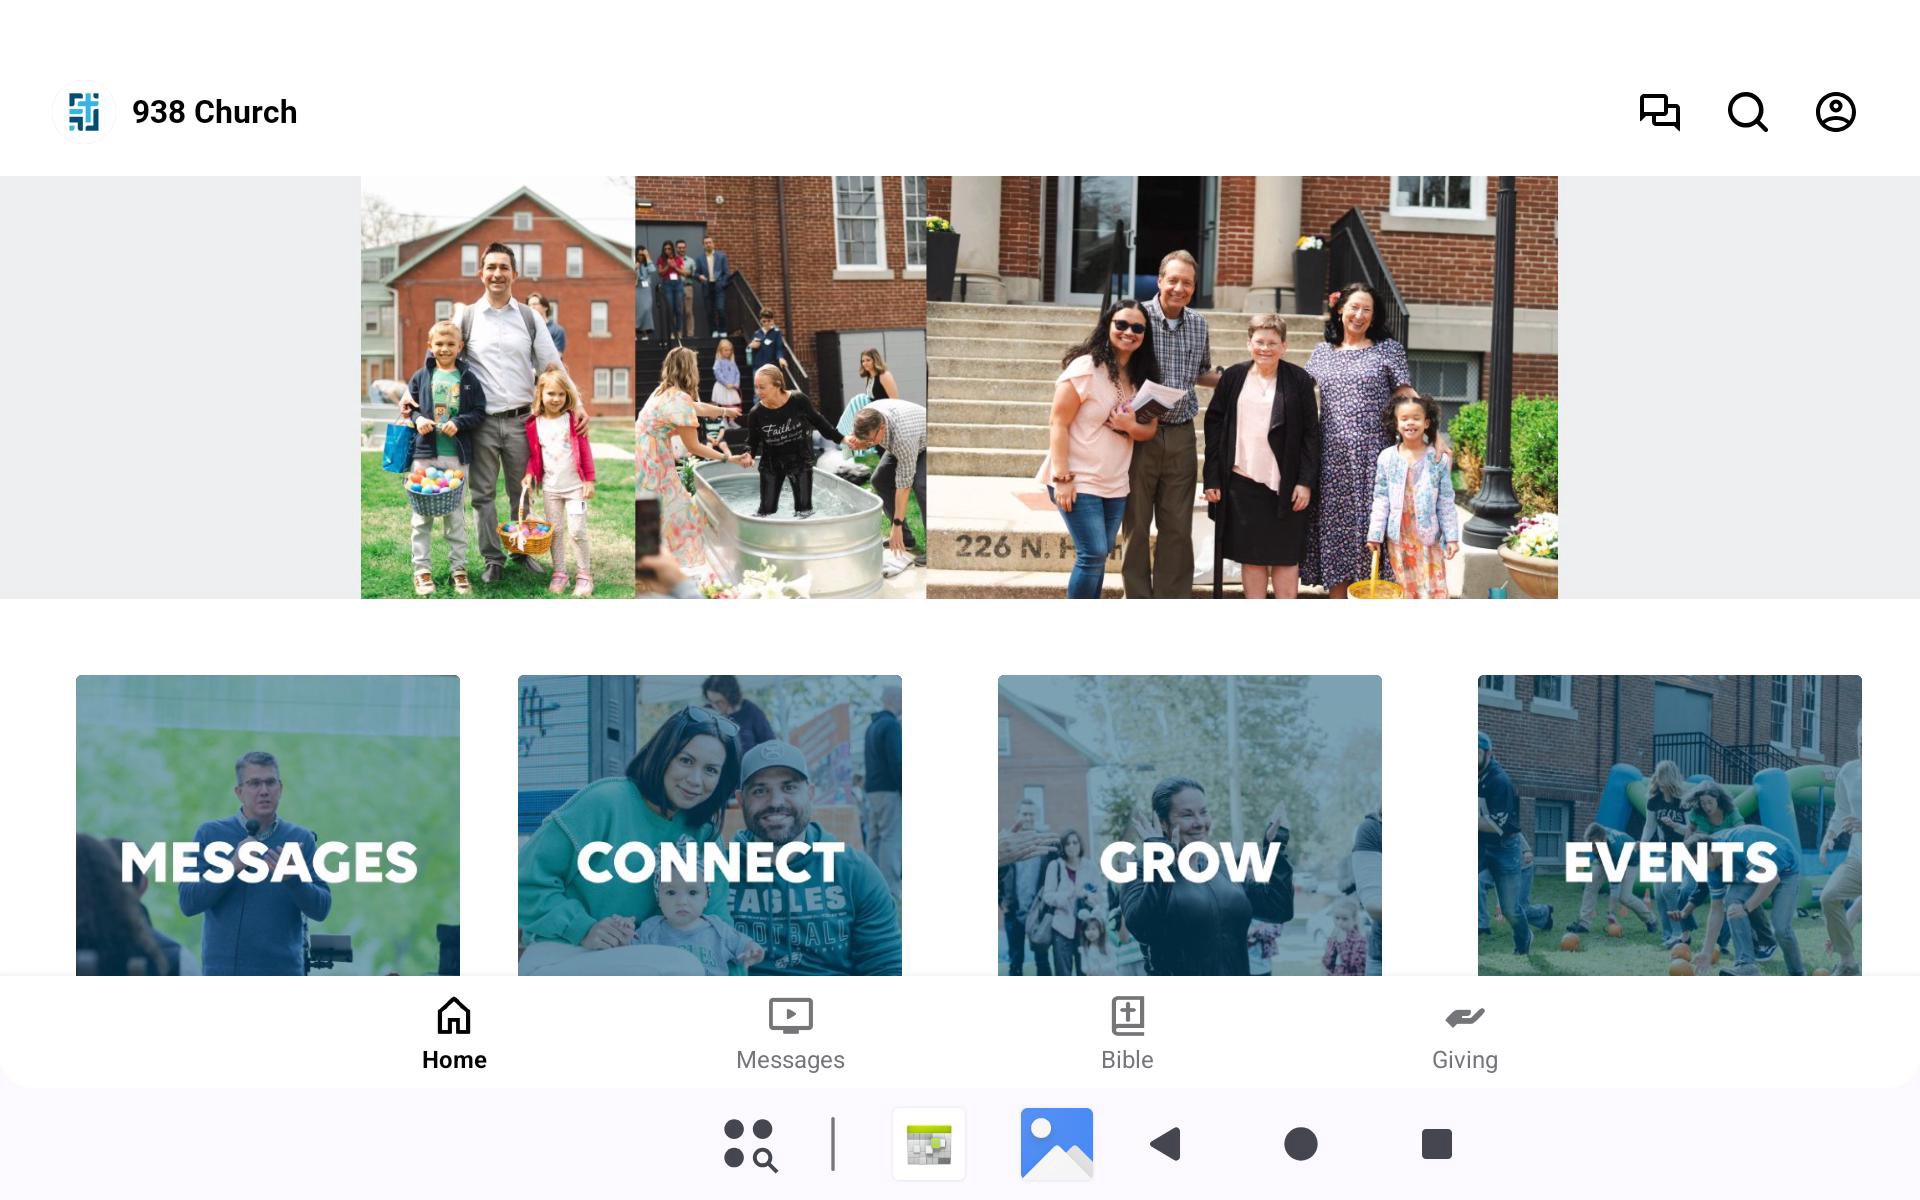1920x1200 pixels.
Task: Launch the calendar app in taskbar
Action: (929, 1144)
